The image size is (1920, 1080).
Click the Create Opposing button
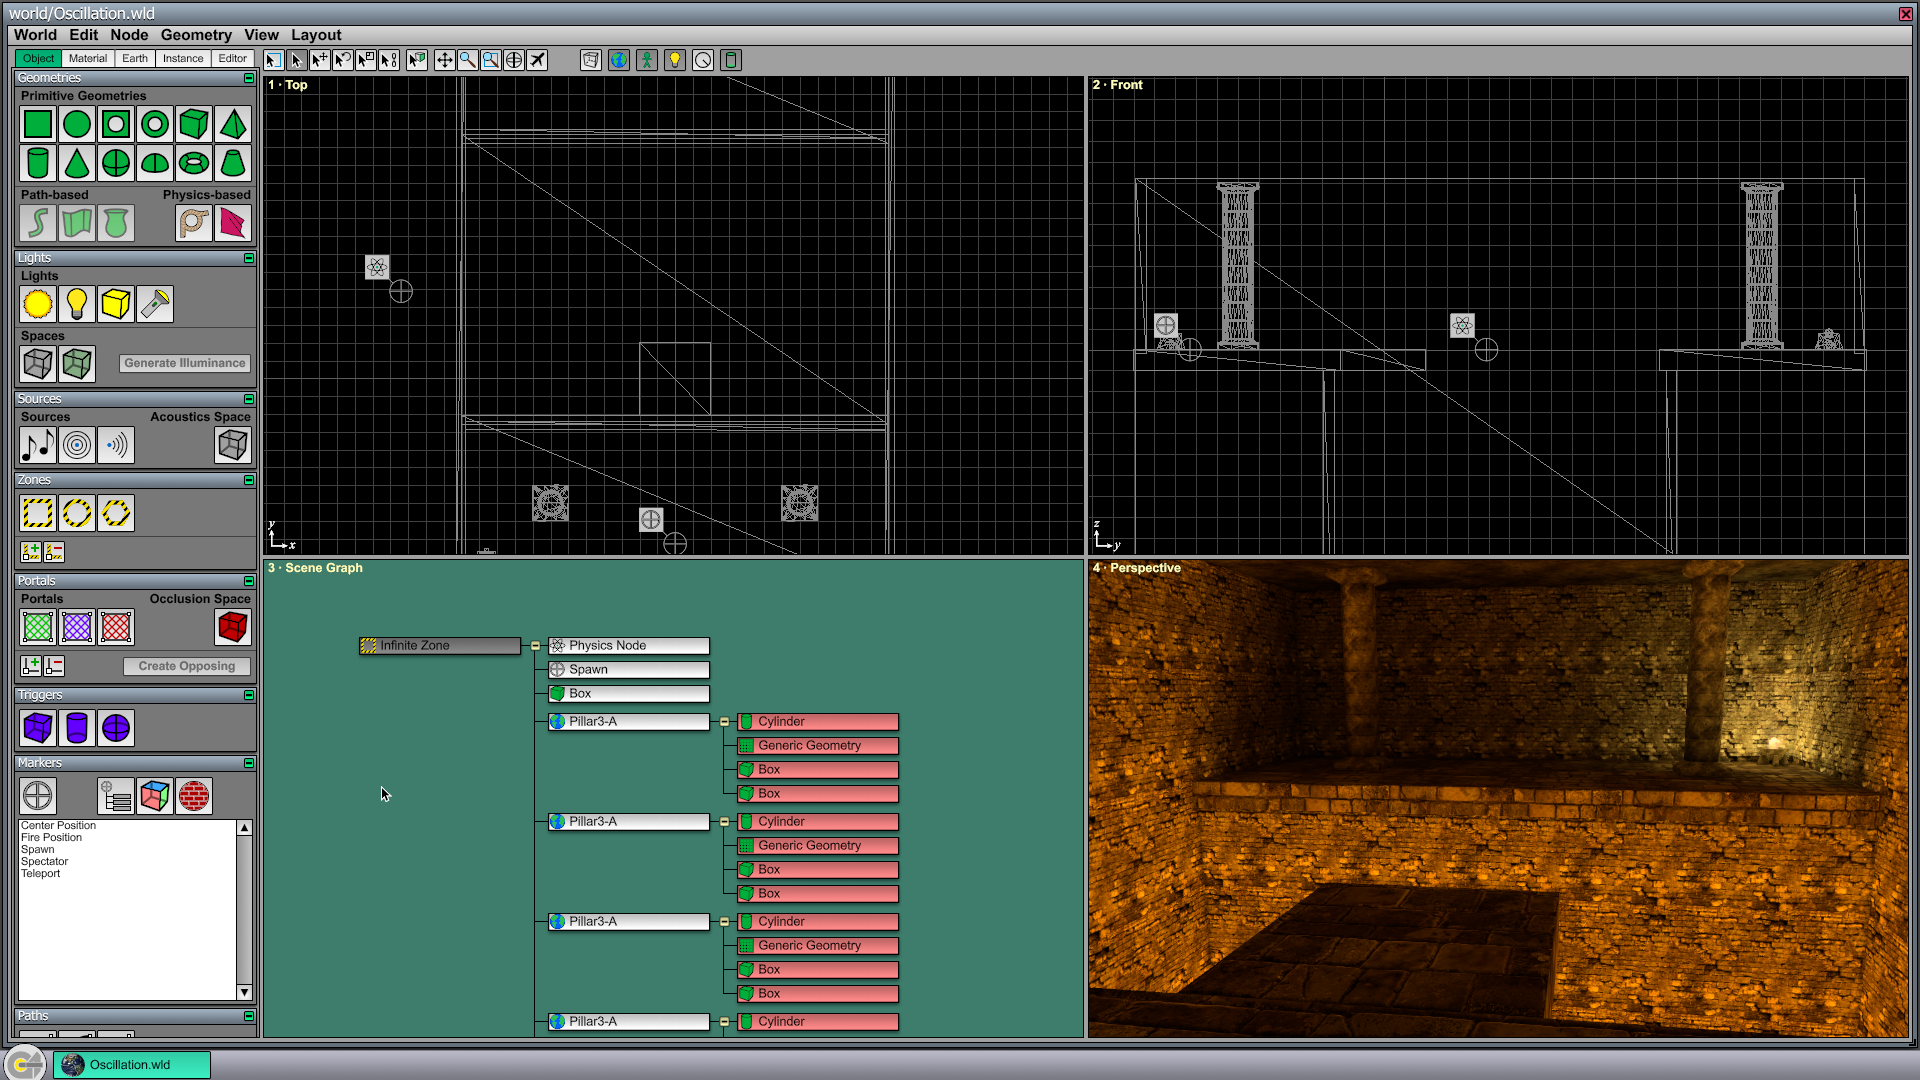click(187, 666)
